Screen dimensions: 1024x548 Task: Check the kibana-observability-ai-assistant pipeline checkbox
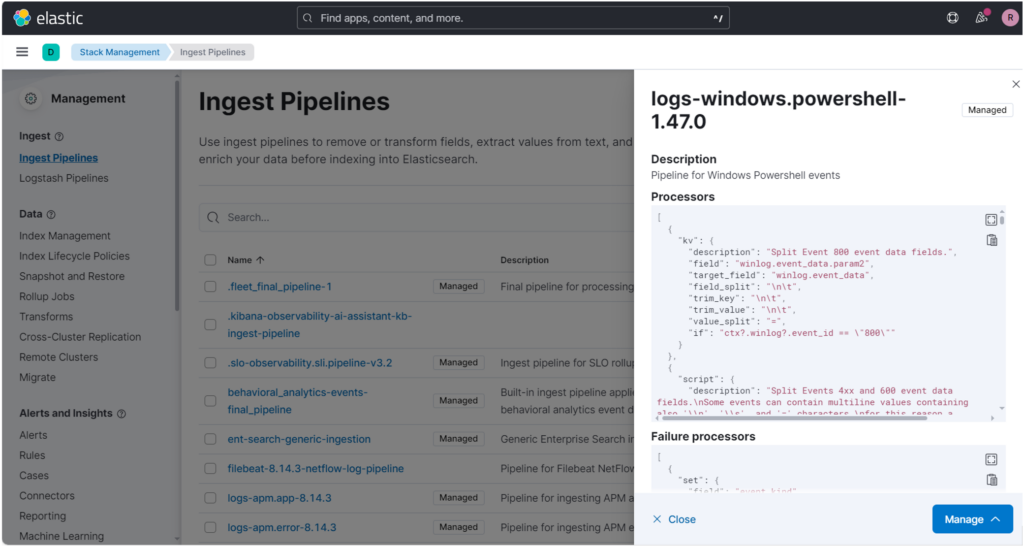[x=210, y=325]
